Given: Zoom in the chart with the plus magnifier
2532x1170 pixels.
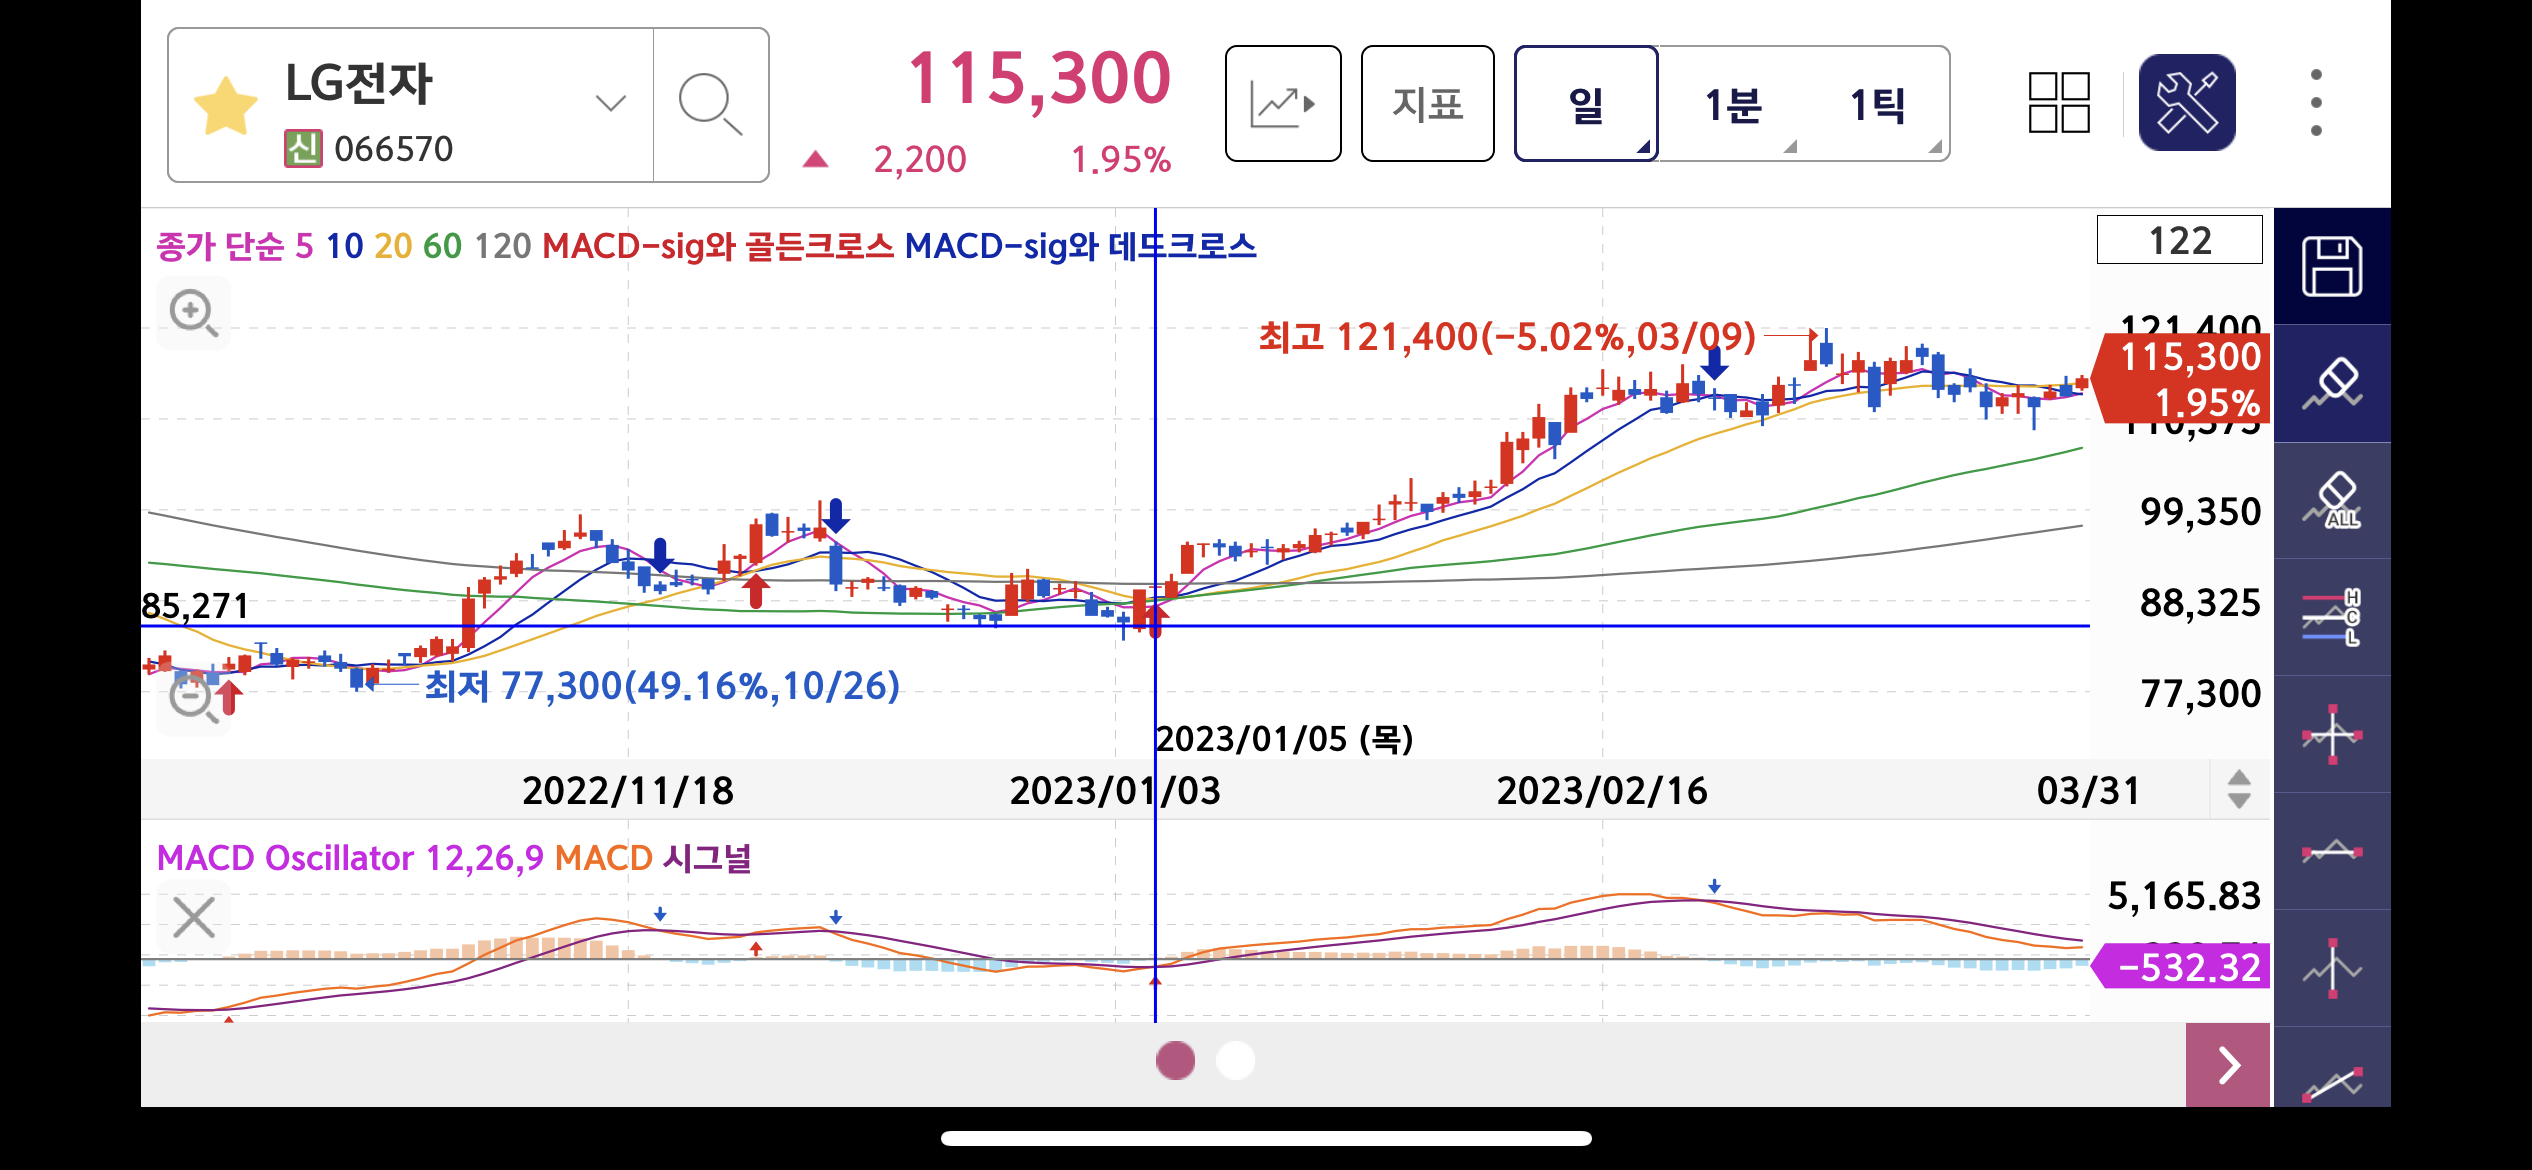Looking at the screenshot, I should coord(193,313).
